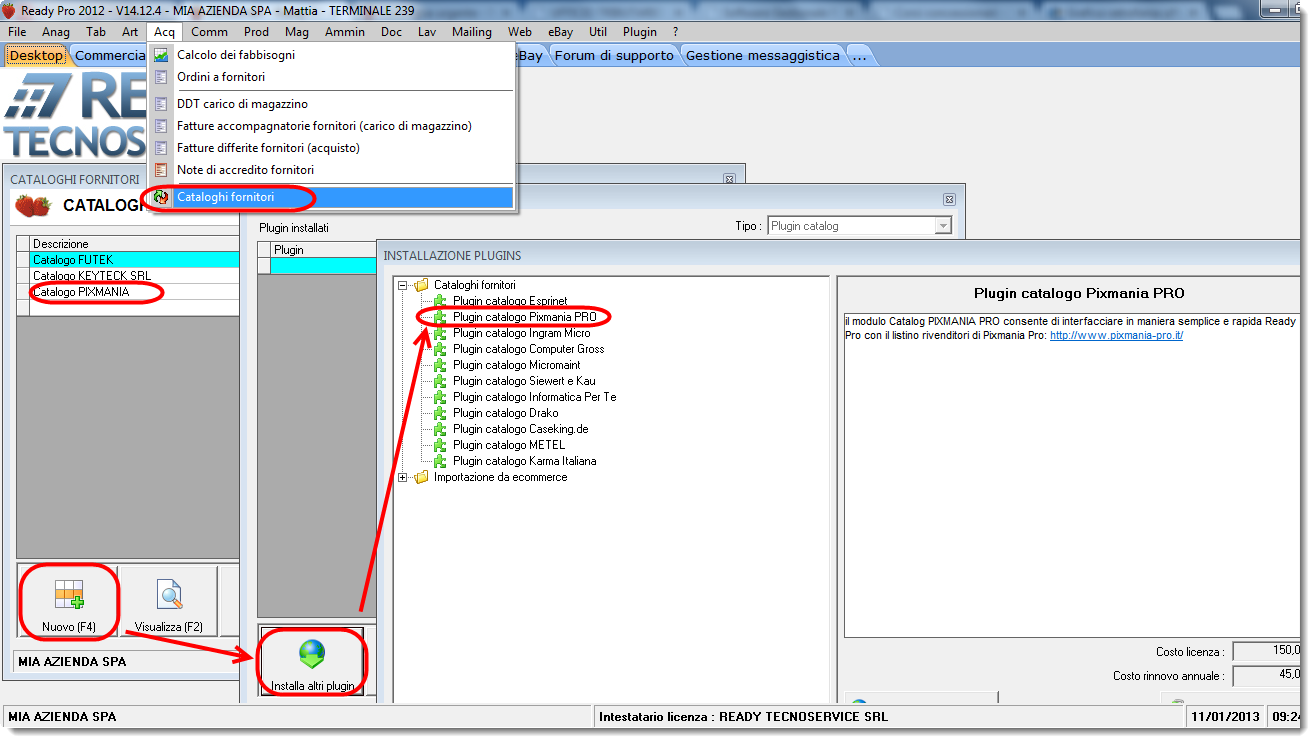Image resolution: width=1315 pixels, height=743 pixels.
Task: Click the Karma Italiana plugin puzzle icon
Action: [x=440, y=461]
